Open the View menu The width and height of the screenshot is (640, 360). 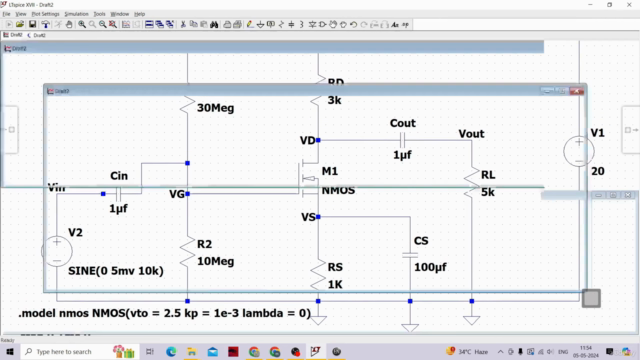pyautogui.click(x=21, y=14)
